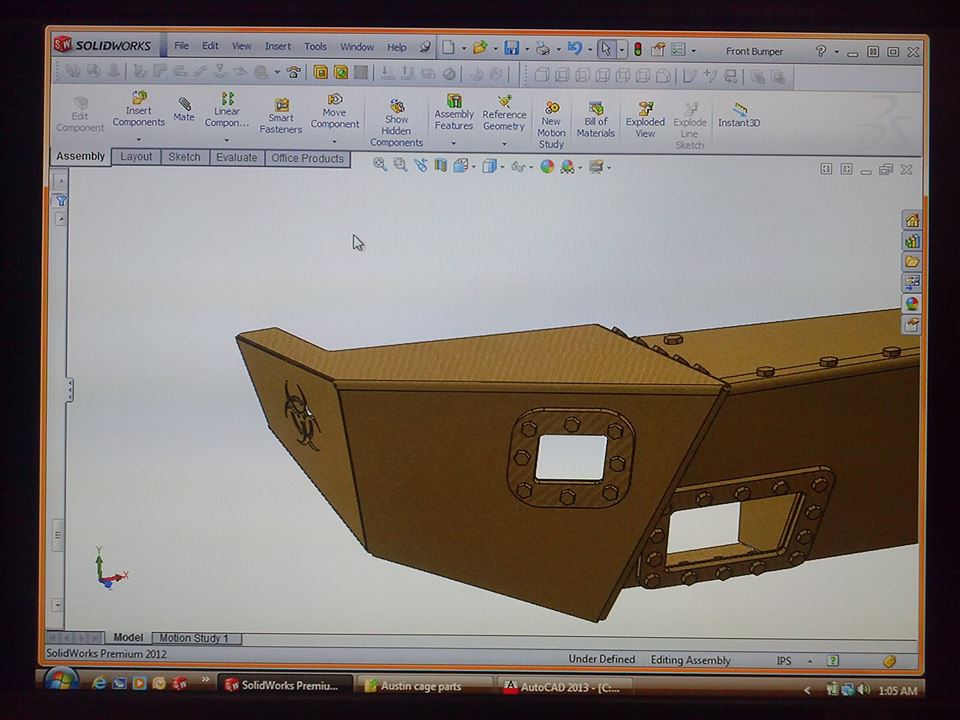This screenshot has width=960, height=720.
Task: Click the Zoom to Fit magnifier
Action: 380,165
